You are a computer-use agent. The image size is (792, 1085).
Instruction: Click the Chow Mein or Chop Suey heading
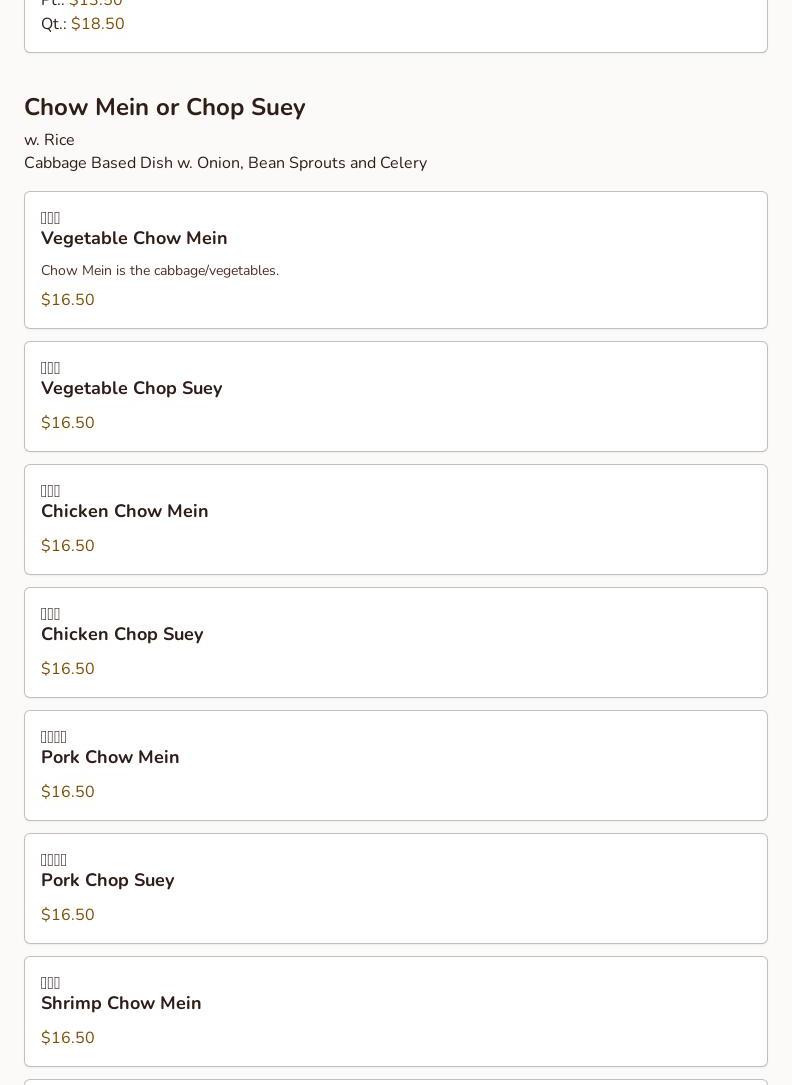coord(164,107)
